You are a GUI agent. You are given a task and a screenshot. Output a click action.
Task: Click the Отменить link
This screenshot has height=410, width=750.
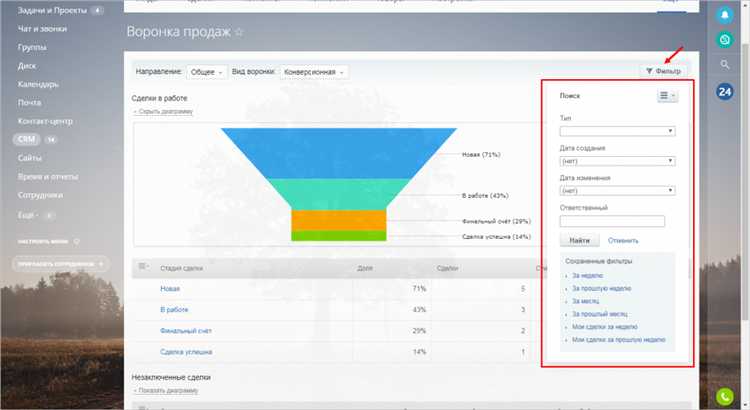coord(623,241)
